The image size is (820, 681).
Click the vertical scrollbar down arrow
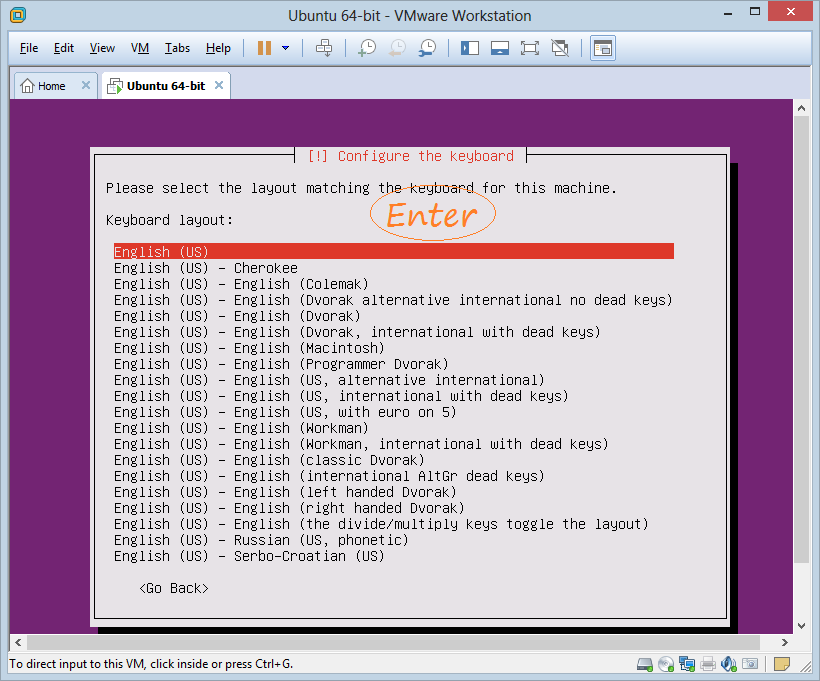801,626
